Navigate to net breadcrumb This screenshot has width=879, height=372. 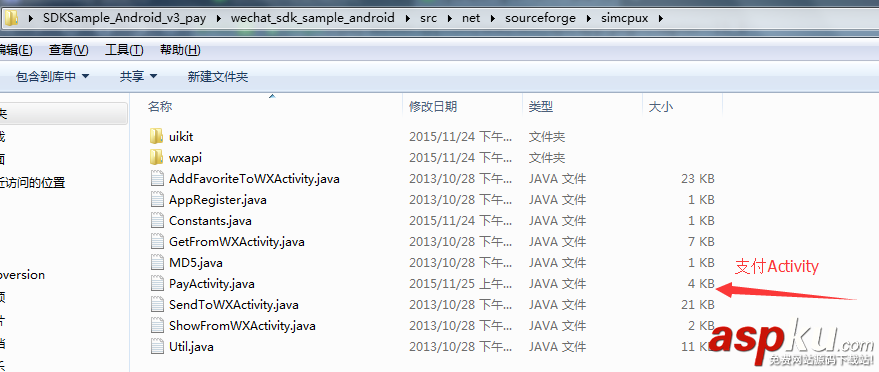[x=471, y=18]
